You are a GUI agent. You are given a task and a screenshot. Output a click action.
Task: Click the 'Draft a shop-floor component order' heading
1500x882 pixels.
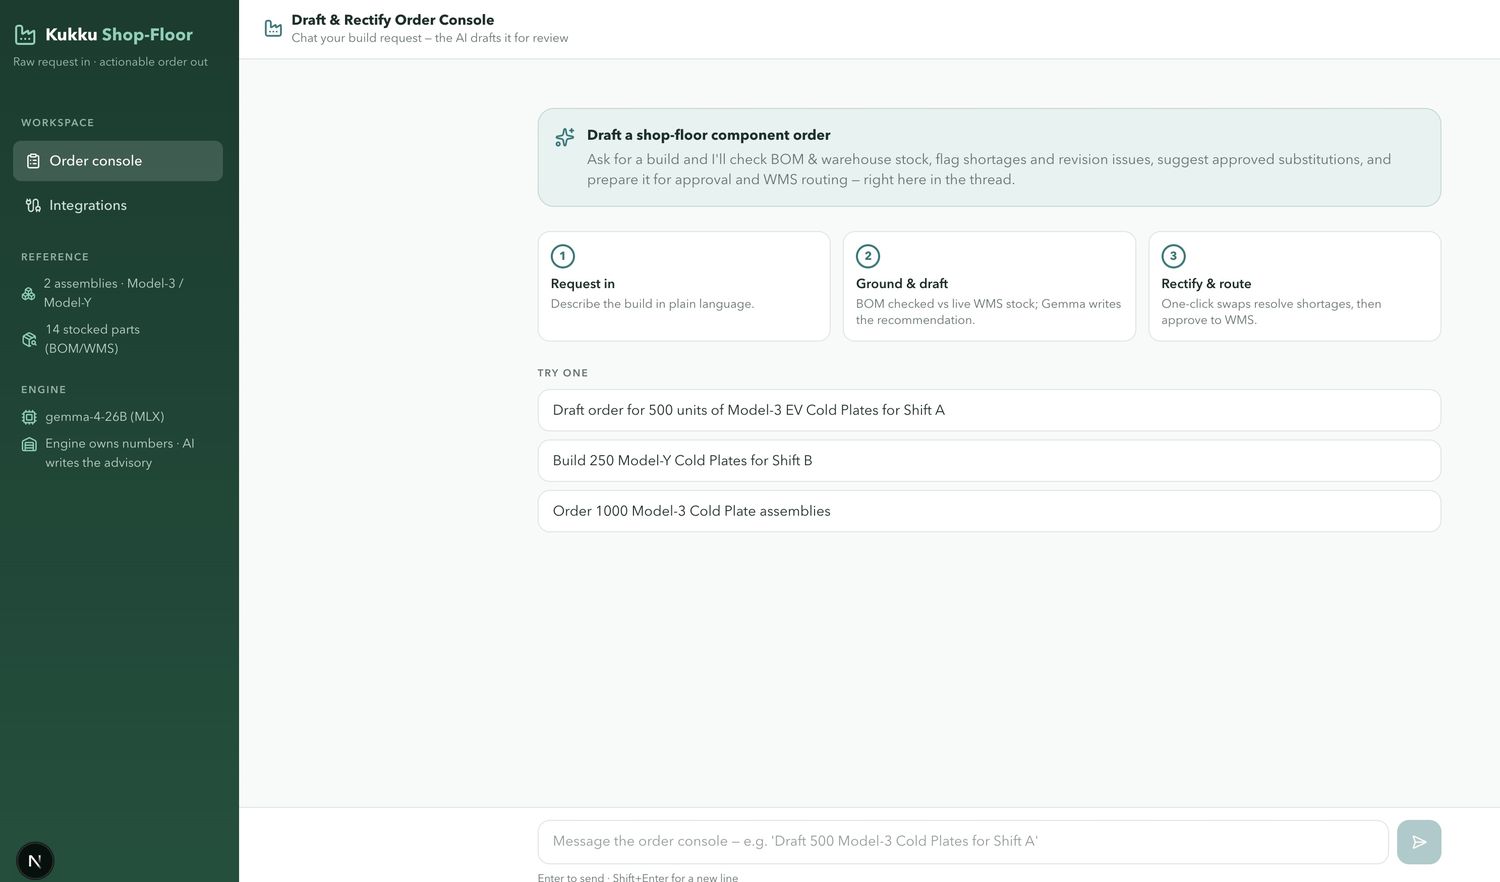709,135
